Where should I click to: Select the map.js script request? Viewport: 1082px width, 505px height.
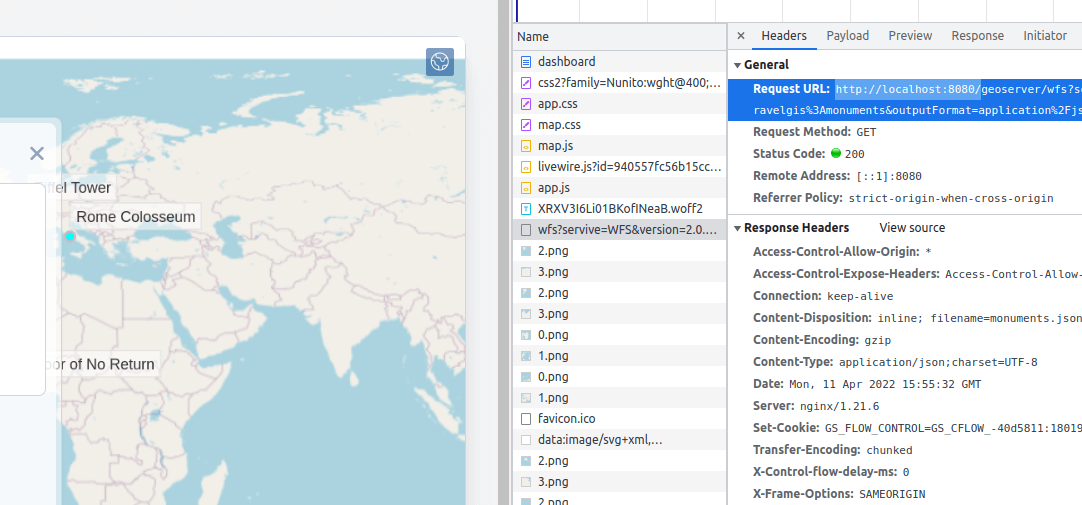pos(555,146)
